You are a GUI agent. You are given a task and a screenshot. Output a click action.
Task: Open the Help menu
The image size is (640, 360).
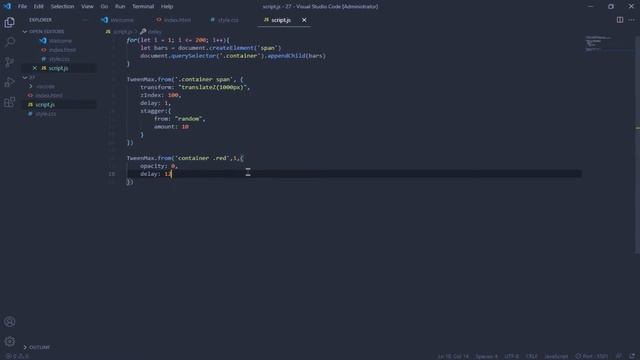coord(167,7)
